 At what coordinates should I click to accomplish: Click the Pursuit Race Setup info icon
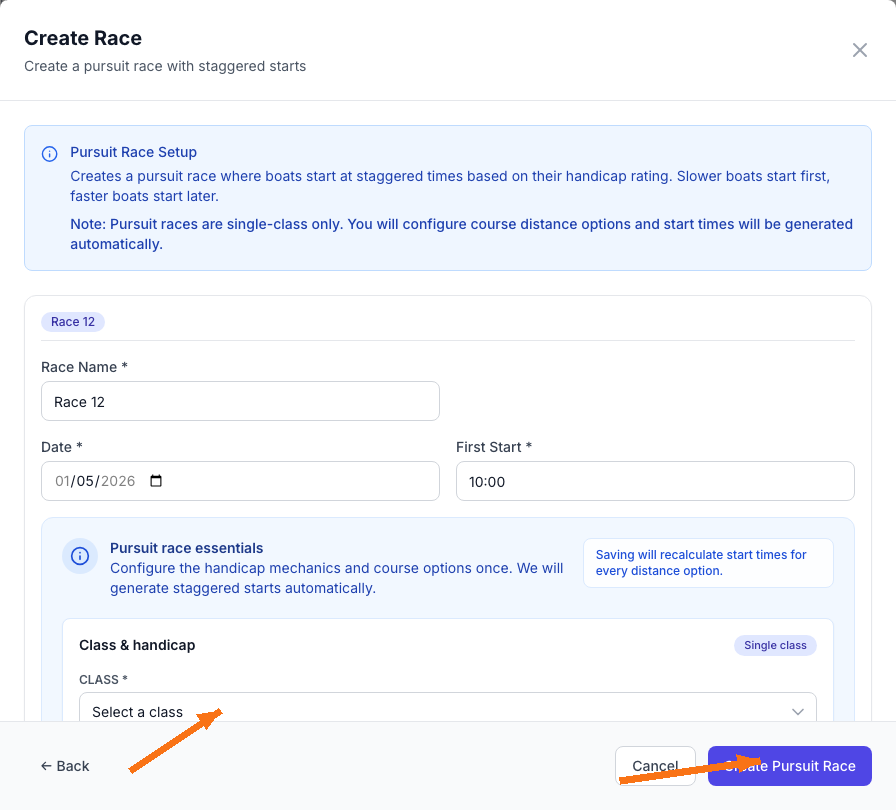[49, 153]
